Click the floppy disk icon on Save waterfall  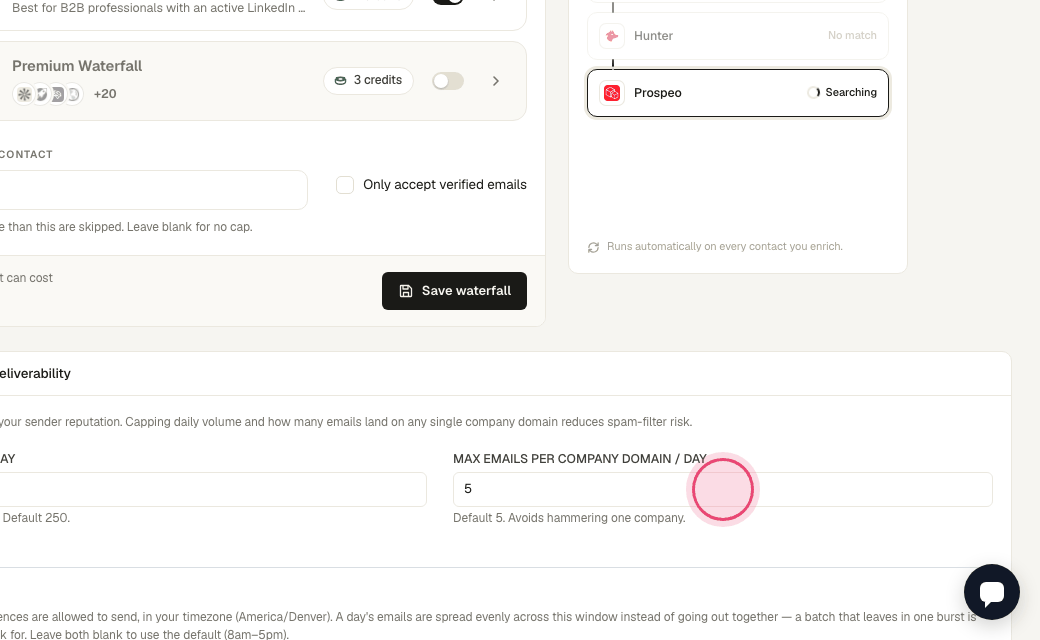(x=406, y=291)
